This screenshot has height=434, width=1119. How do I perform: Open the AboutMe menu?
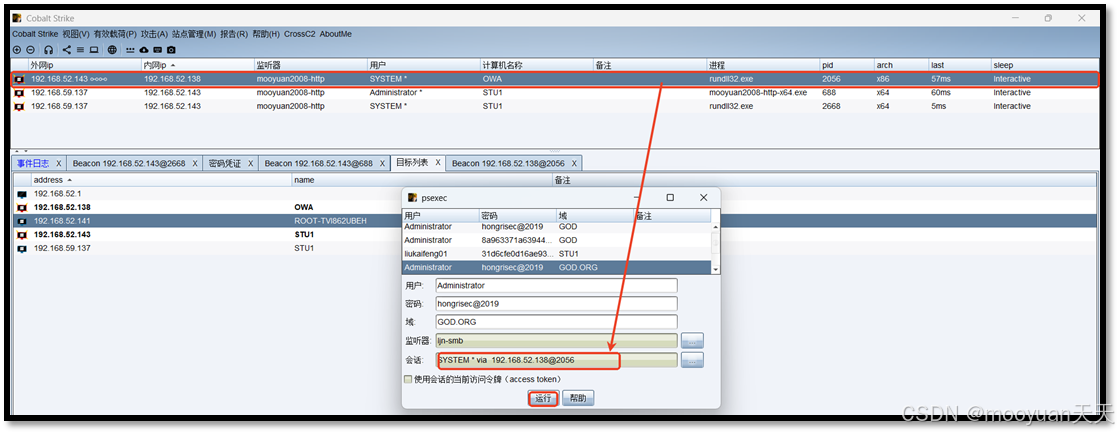pos(335,34)
